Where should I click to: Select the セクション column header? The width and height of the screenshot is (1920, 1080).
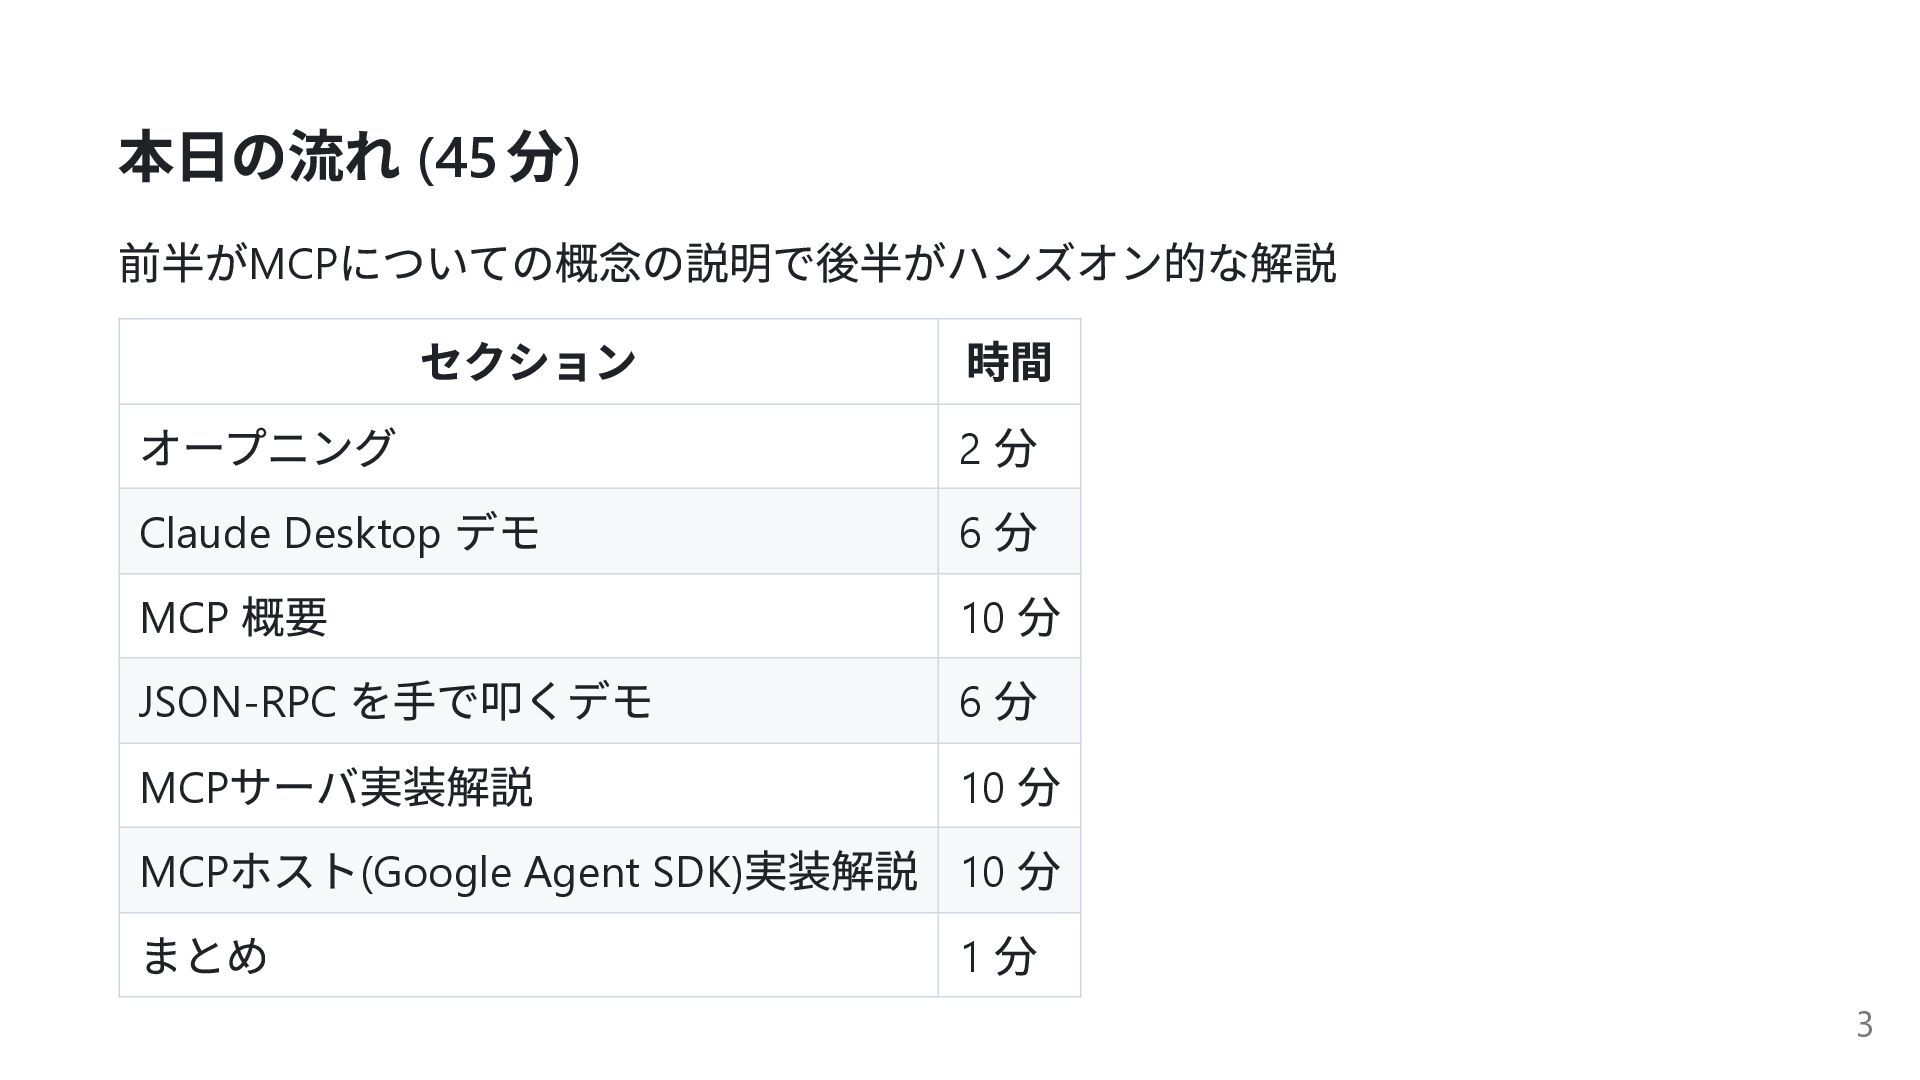[528, 362]
